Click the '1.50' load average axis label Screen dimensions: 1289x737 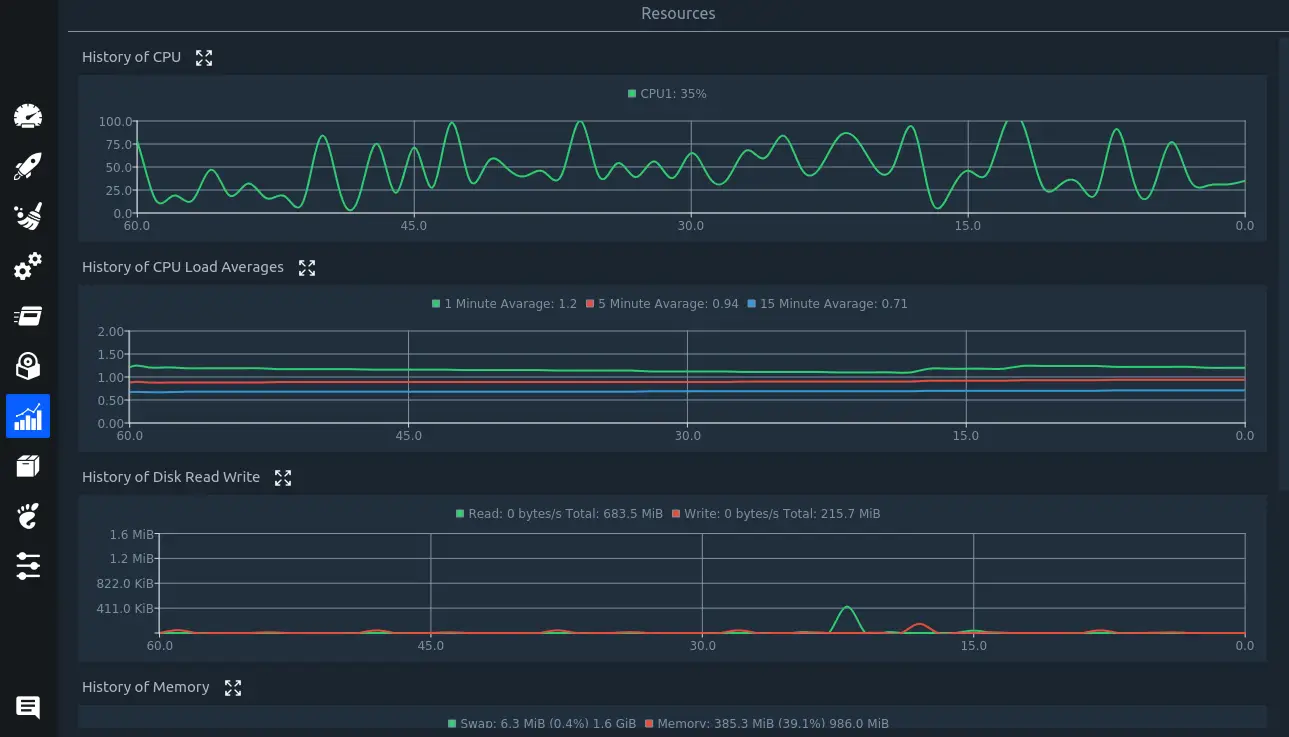[x=111, y=354]
